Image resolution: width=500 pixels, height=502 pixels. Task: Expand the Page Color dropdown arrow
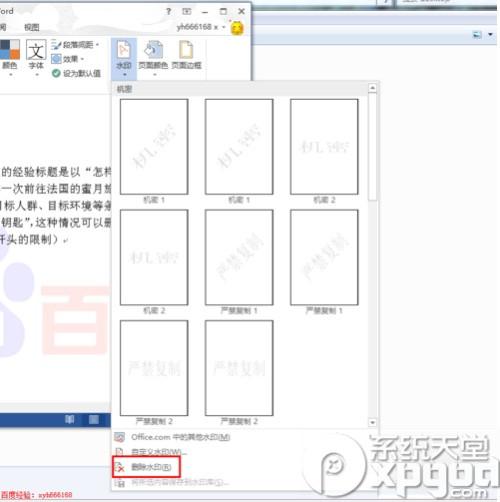pyautogui.click(x=154, y=75)
